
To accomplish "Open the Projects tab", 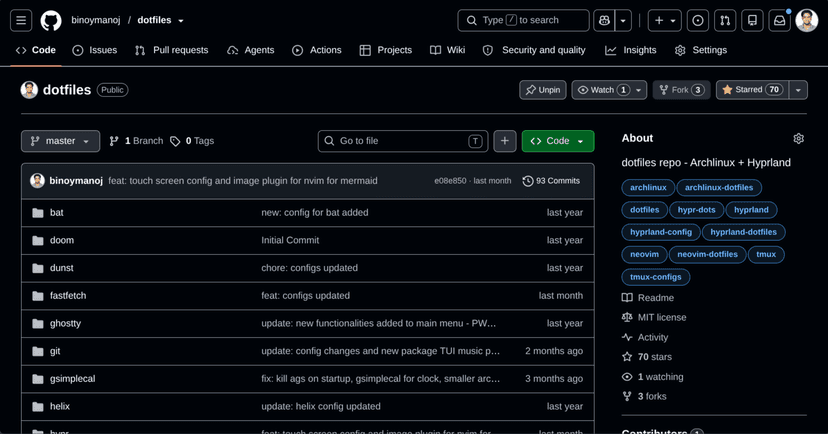I will click(x=386, y=50).
